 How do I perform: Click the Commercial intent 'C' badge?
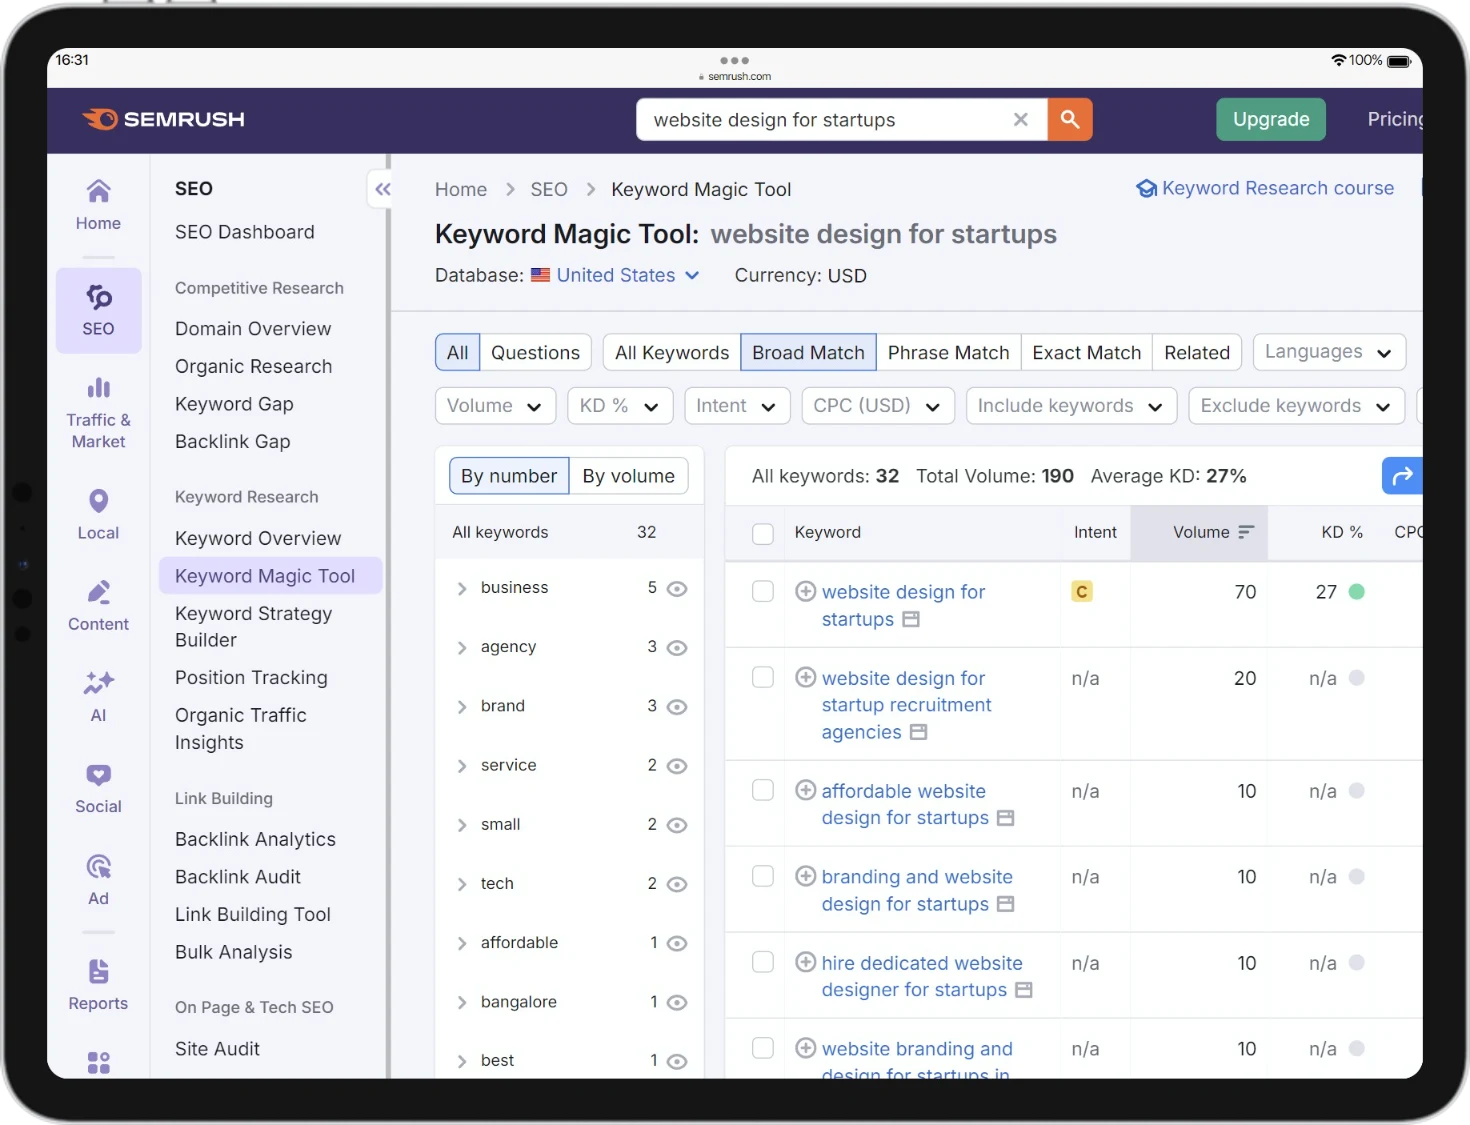coord(1081,591)
